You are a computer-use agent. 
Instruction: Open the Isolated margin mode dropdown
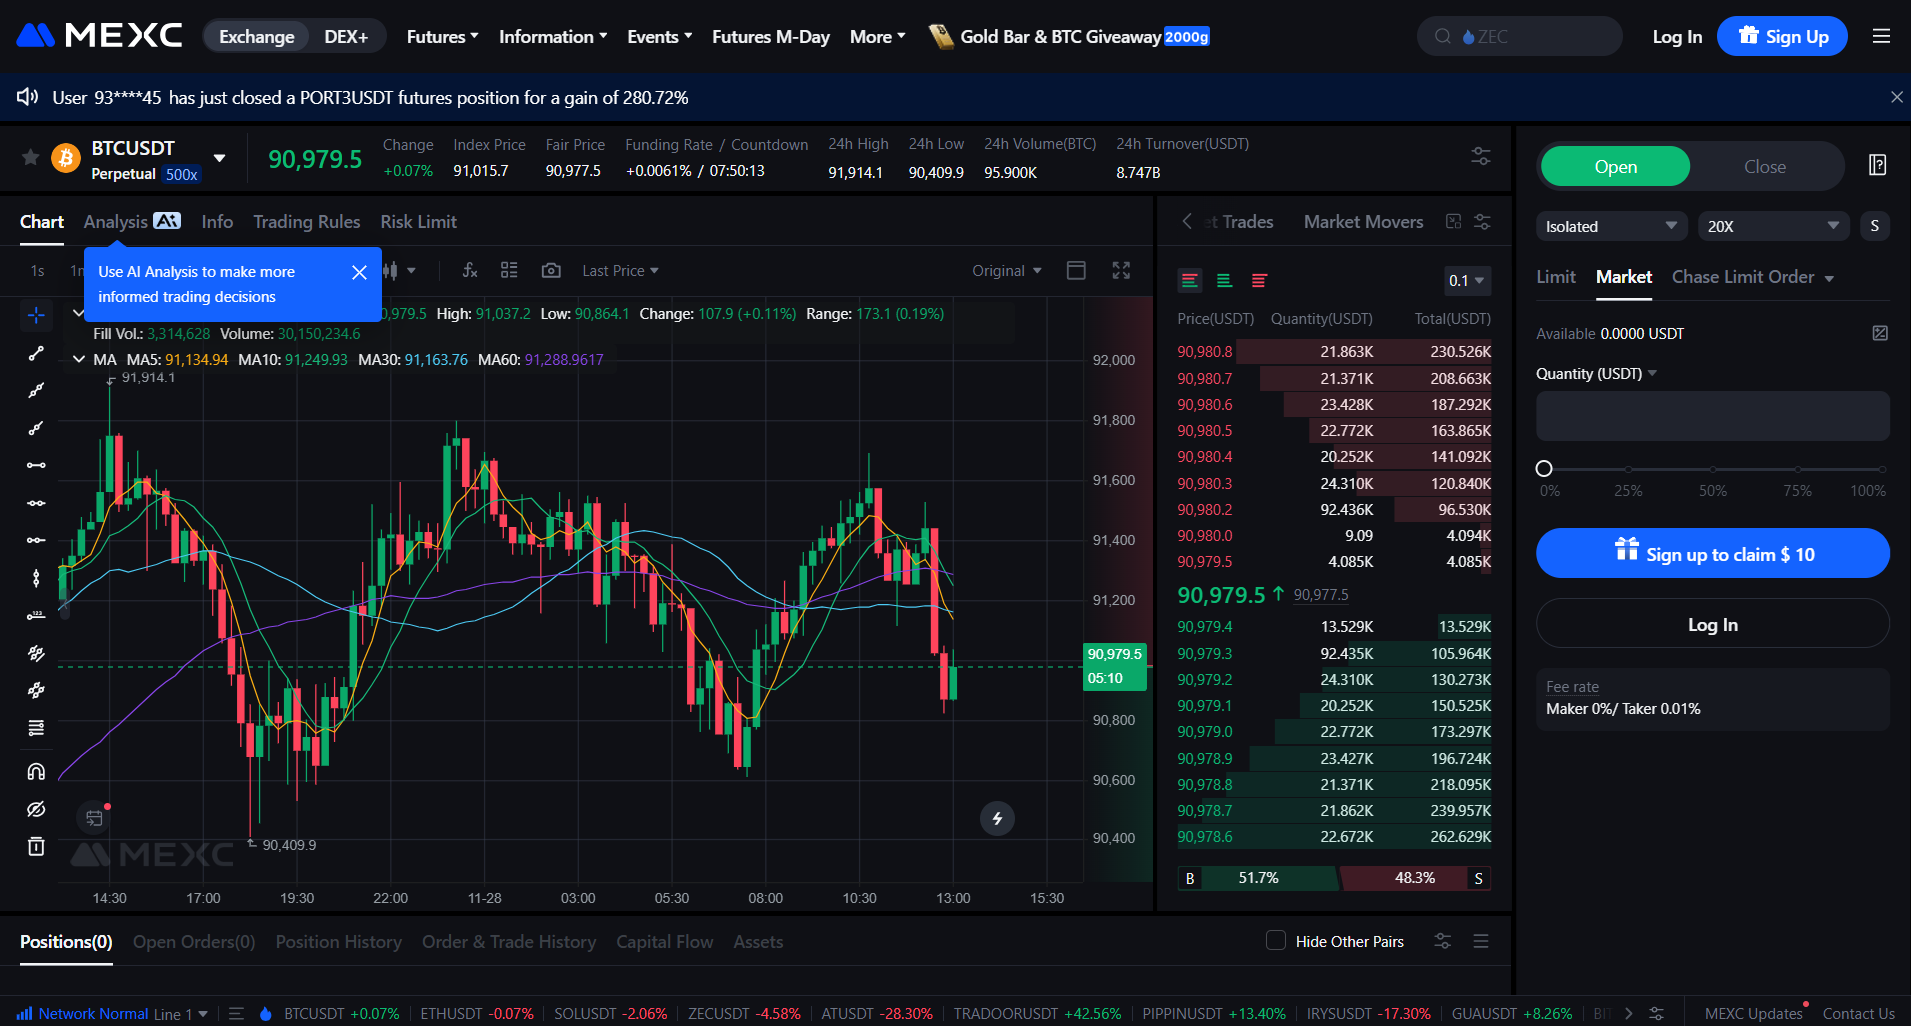1610,226
